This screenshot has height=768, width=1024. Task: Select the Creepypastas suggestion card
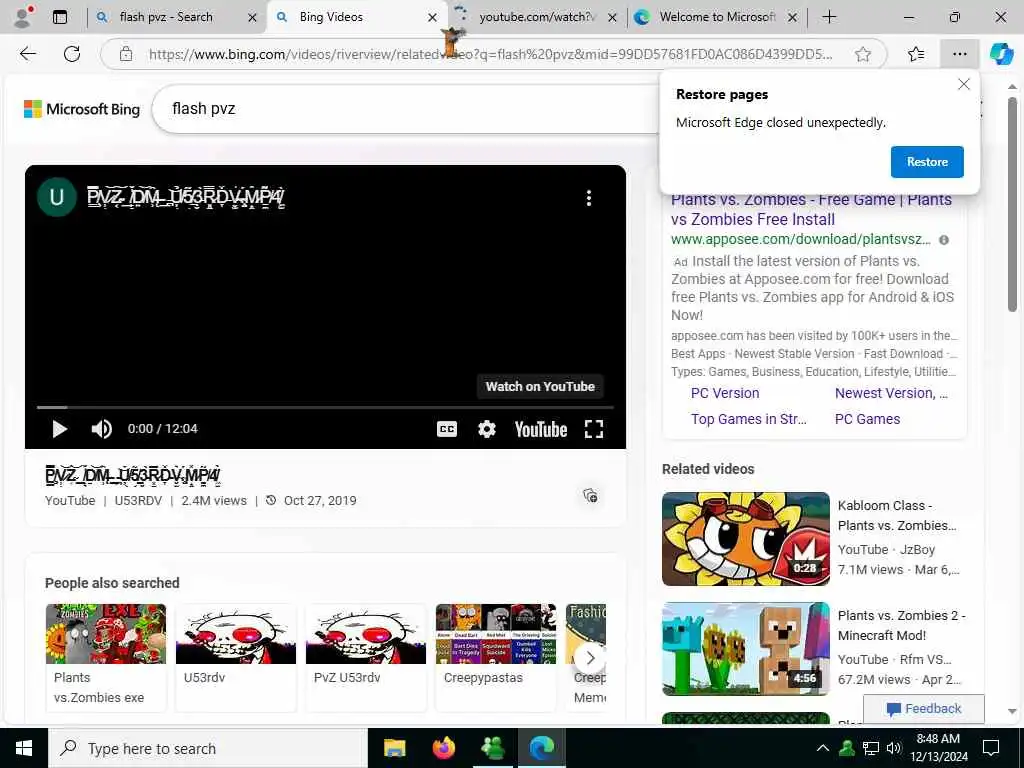[x=496, y=657]
